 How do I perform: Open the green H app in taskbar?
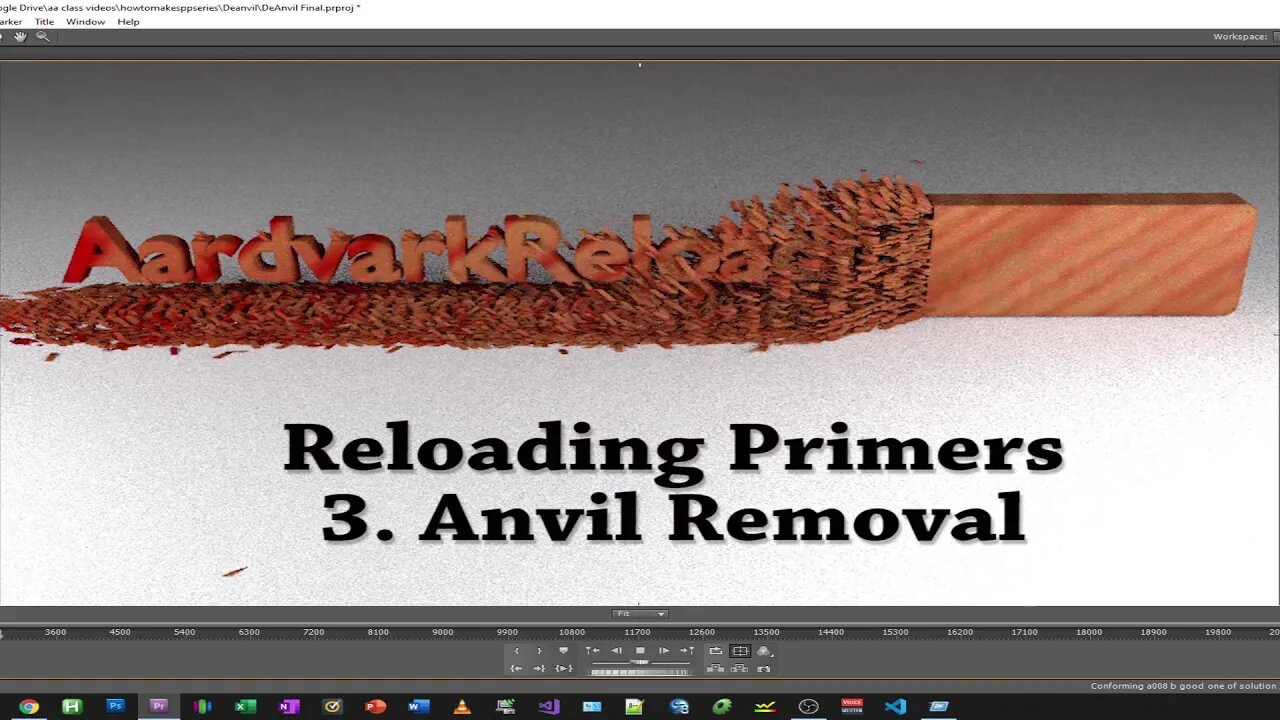pos(72,706)
